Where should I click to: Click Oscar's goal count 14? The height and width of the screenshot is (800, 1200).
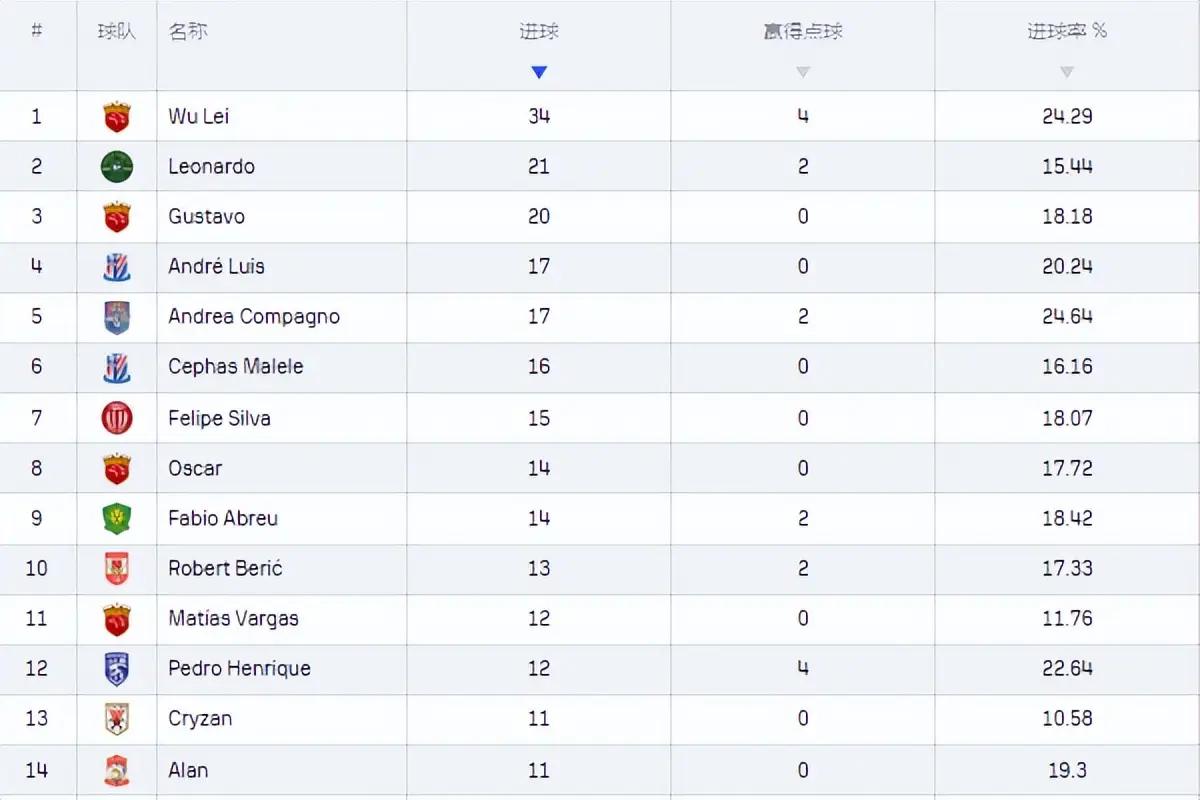pos(539,468)
